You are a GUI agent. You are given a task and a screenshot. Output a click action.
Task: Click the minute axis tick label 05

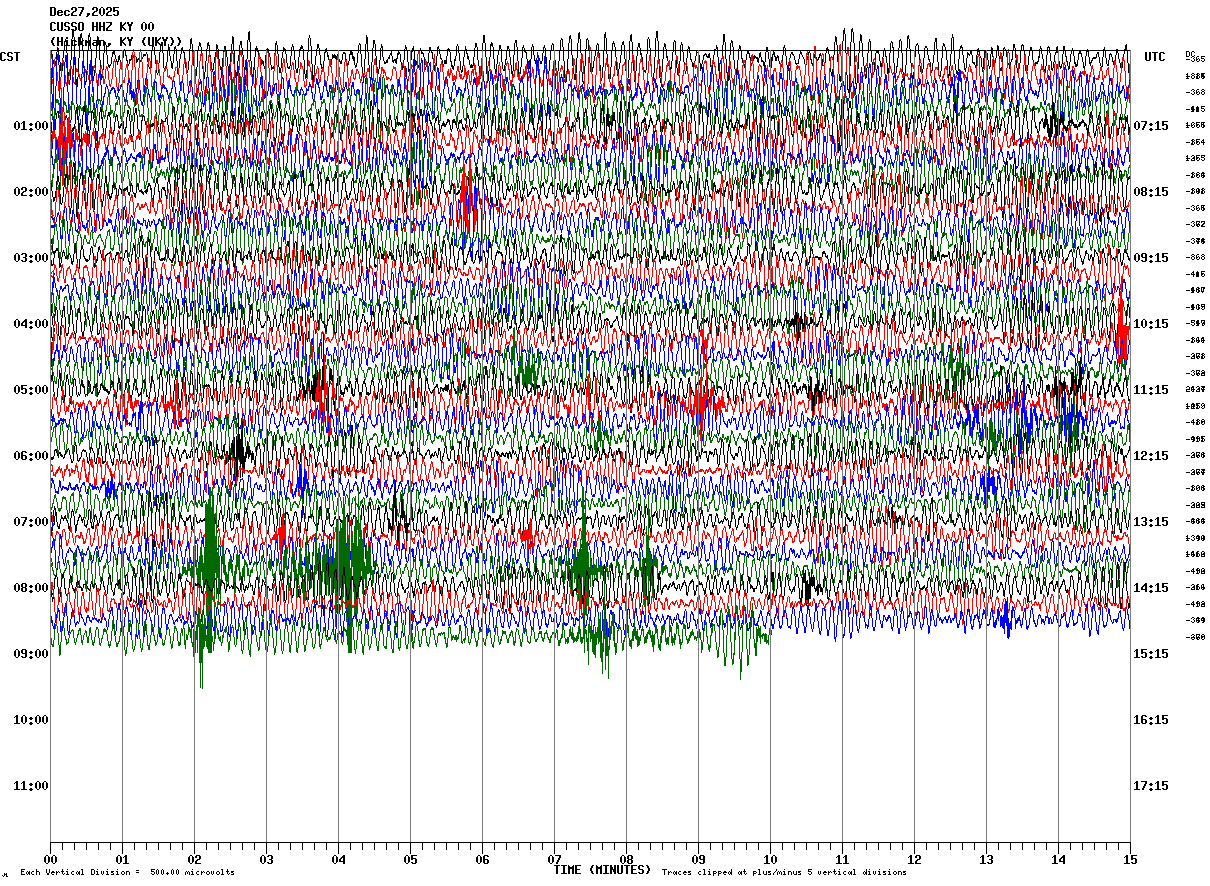coord(410,859)
